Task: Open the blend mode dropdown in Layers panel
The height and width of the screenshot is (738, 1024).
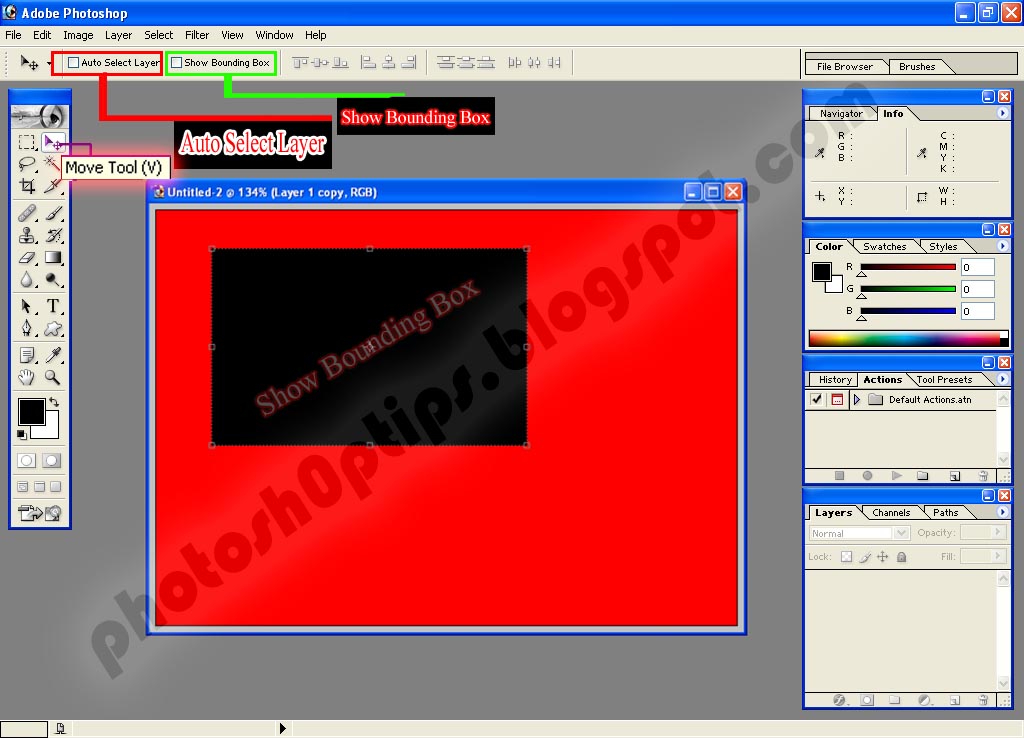Action: [x=898, y=532]
